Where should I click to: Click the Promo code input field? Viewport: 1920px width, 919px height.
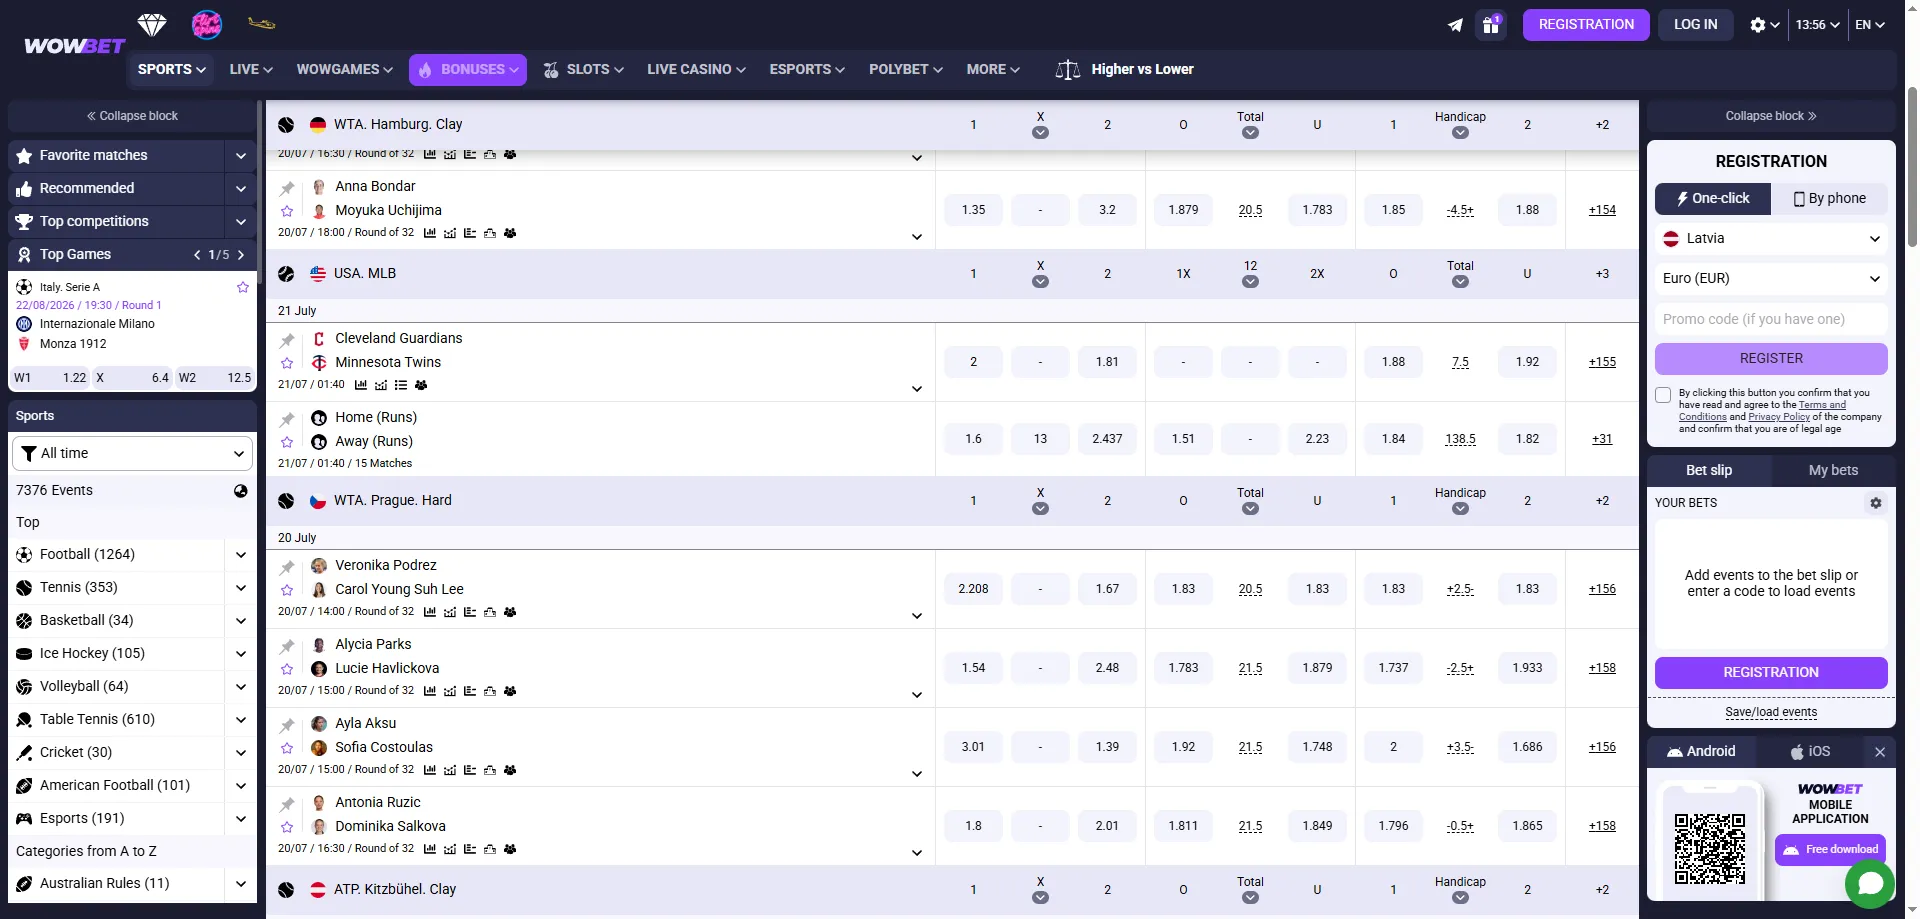[x=1771, y=319]
